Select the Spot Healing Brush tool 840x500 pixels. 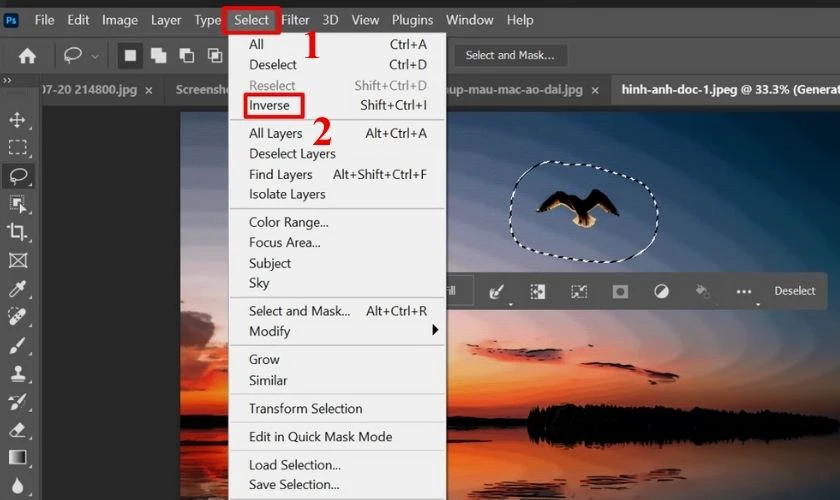[17, 317]
